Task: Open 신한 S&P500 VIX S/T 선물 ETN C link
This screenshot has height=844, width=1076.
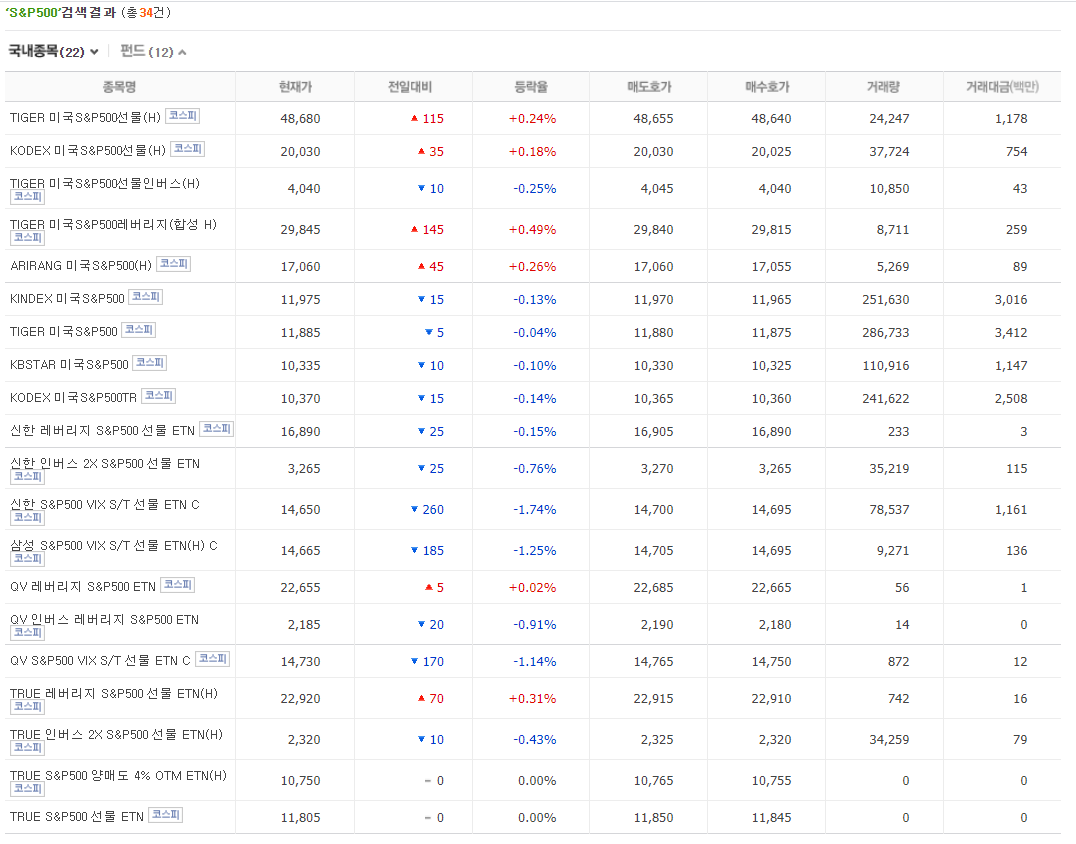Action: pyautogui.click(x=105, y=504)
